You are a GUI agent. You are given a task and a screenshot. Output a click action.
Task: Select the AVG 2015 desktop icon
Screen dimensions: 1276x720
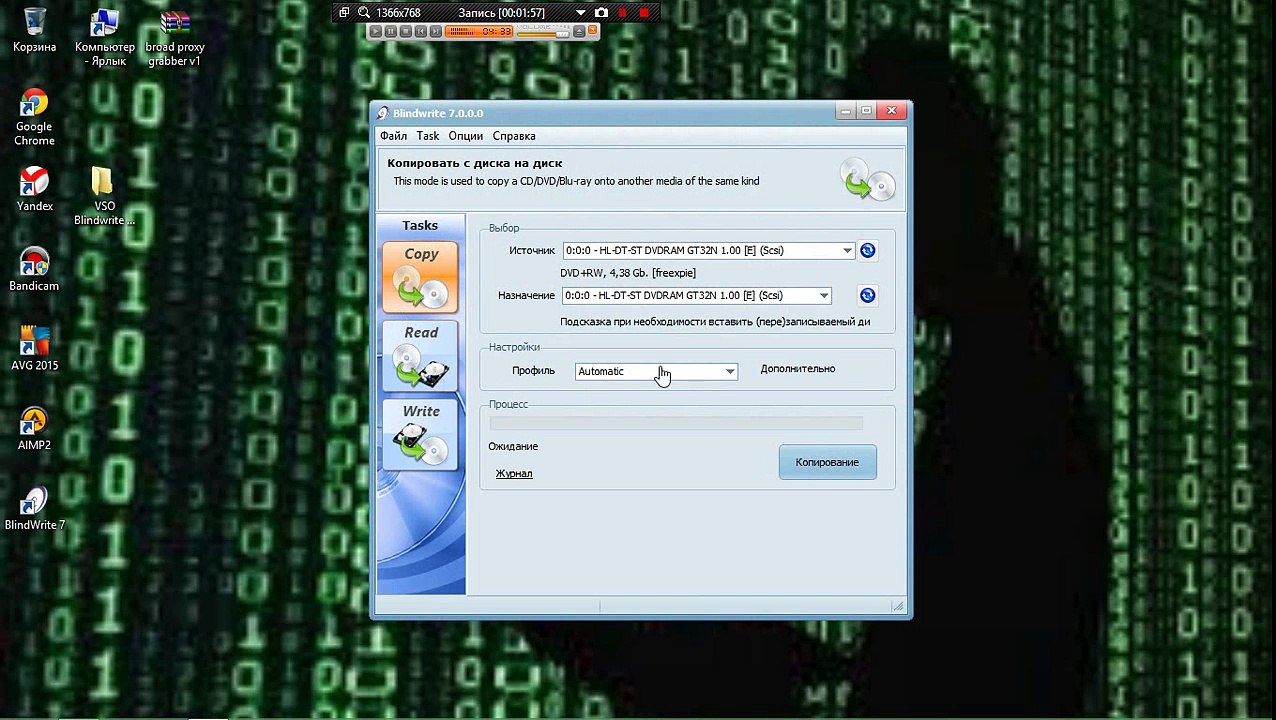click(34, 348)
